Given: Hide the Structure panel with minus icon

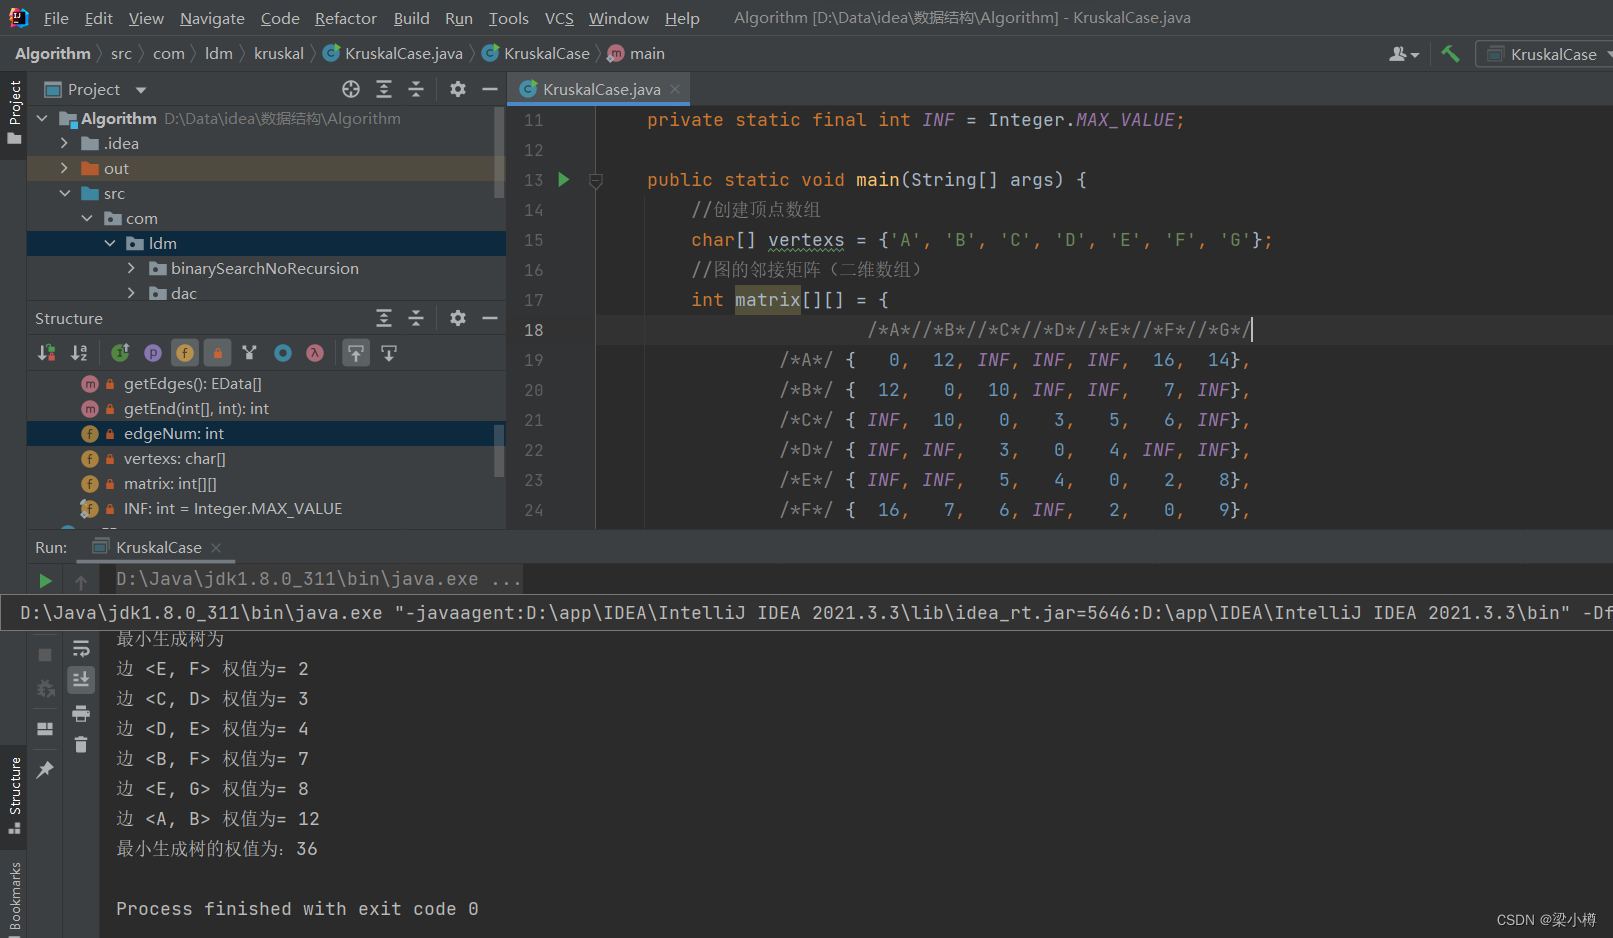Looking at the screenshot, I should click(x=490, y=318).
